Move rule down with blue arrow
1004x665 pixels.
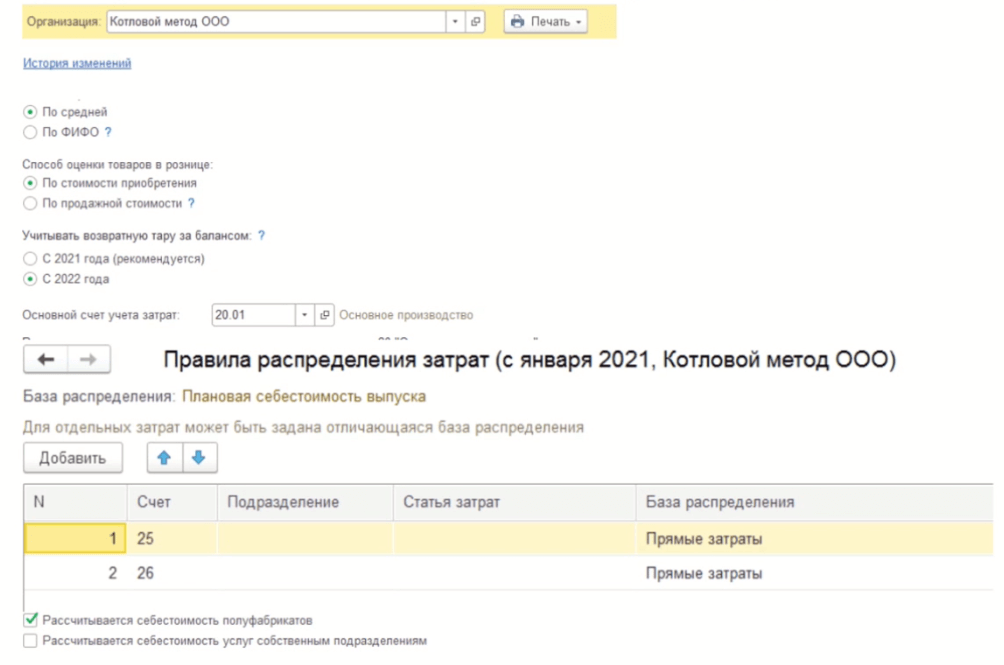coord(198,458)
